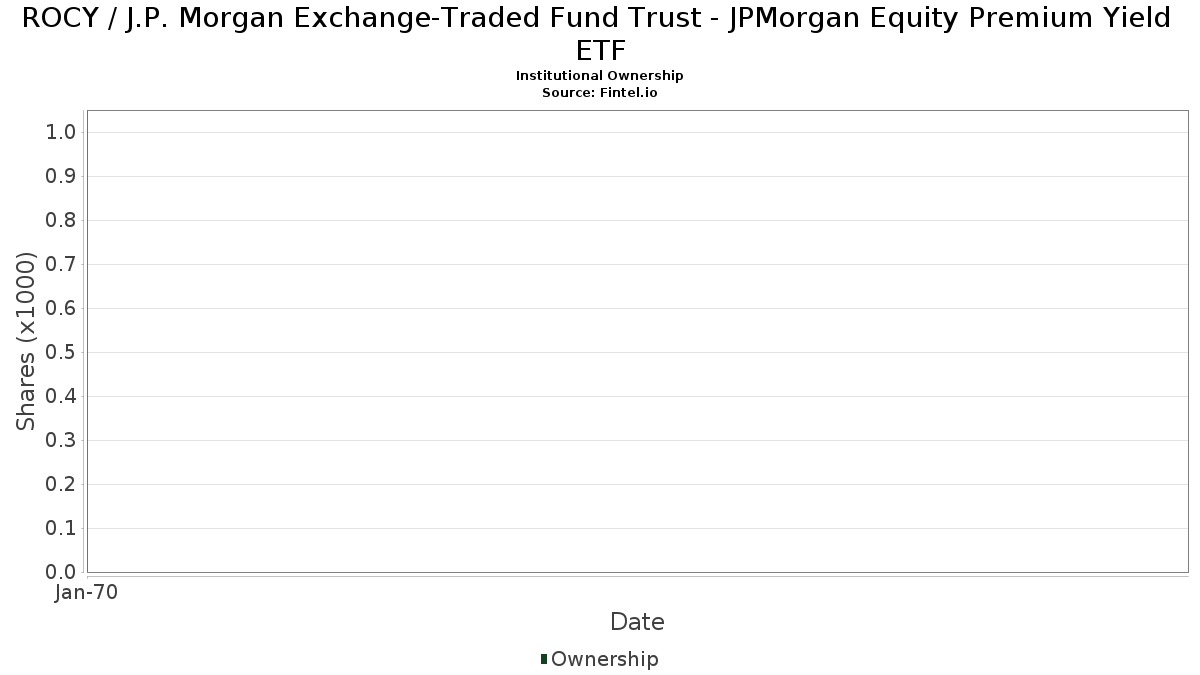Click the 0.9 y-axis tick label
This screenshot has height=675, width=1200.
[62, 177]
